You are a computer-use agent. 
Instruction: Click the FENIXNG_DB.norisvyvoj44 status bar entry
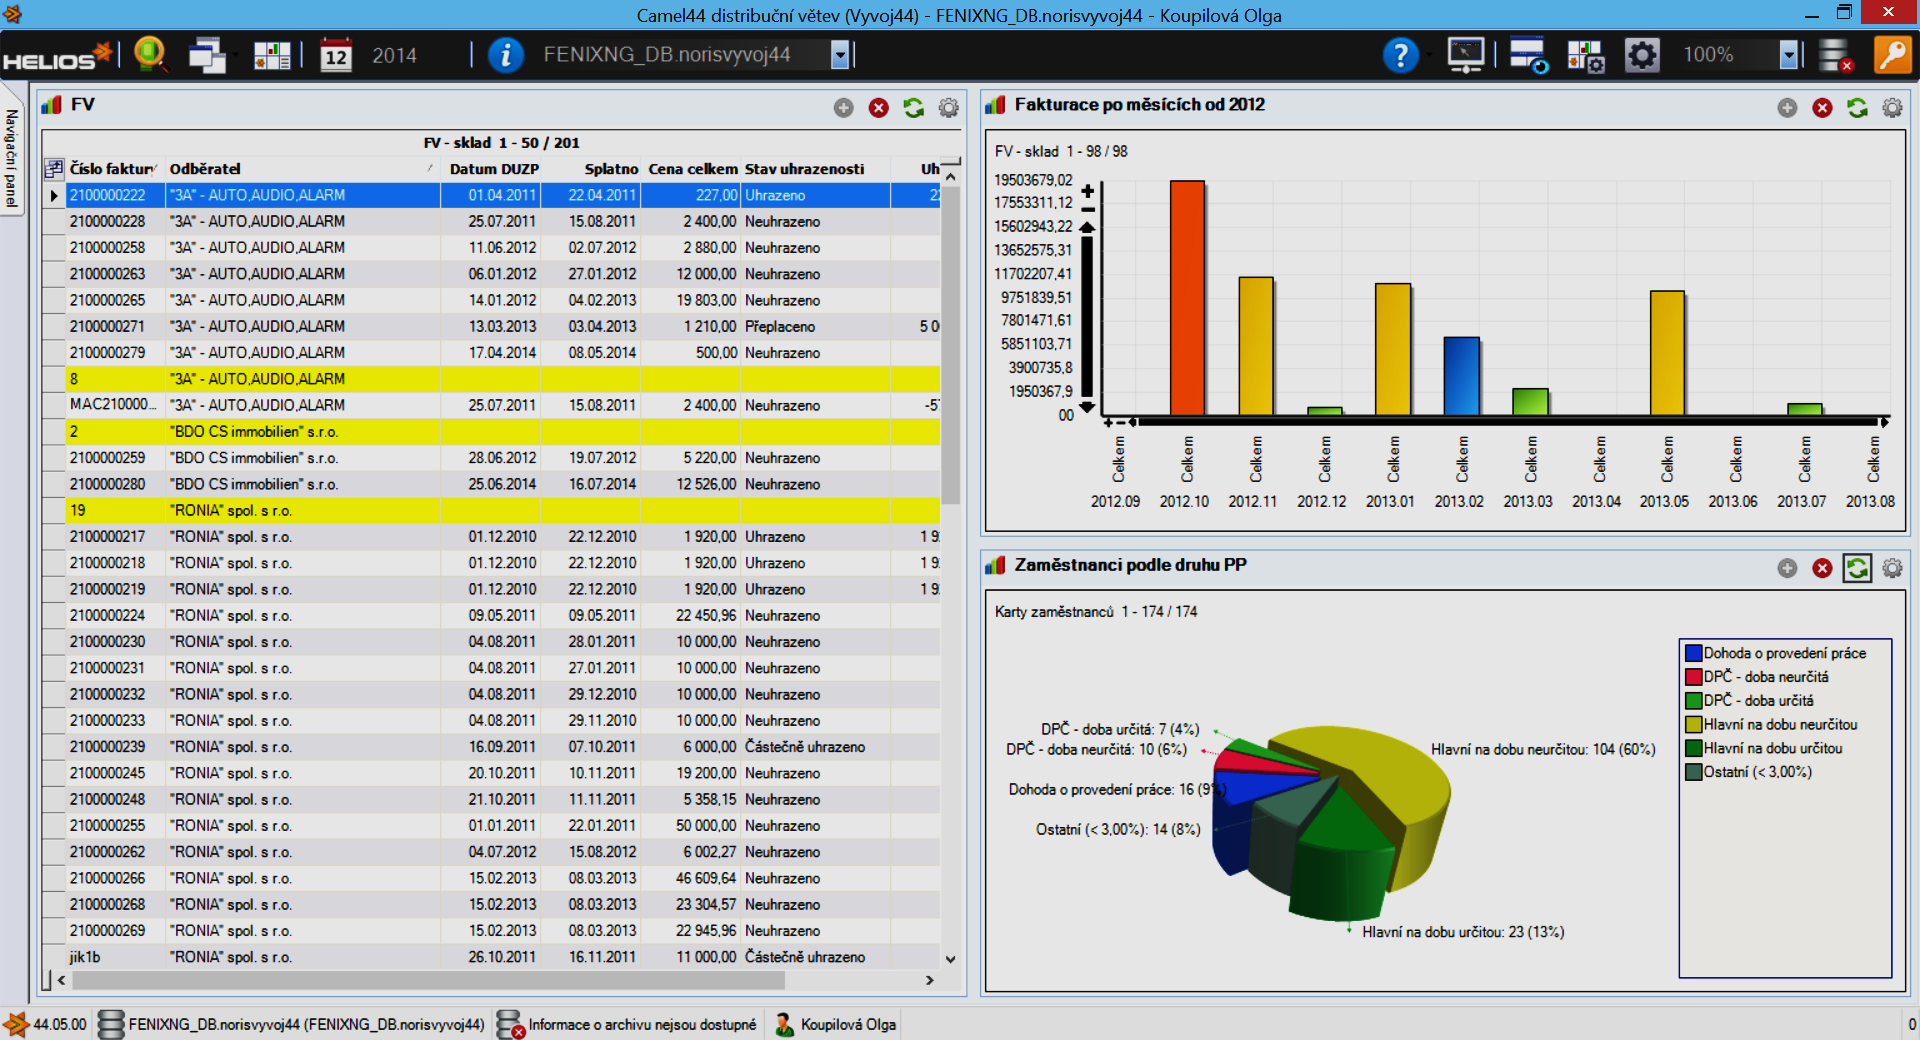pos(292,1024)
